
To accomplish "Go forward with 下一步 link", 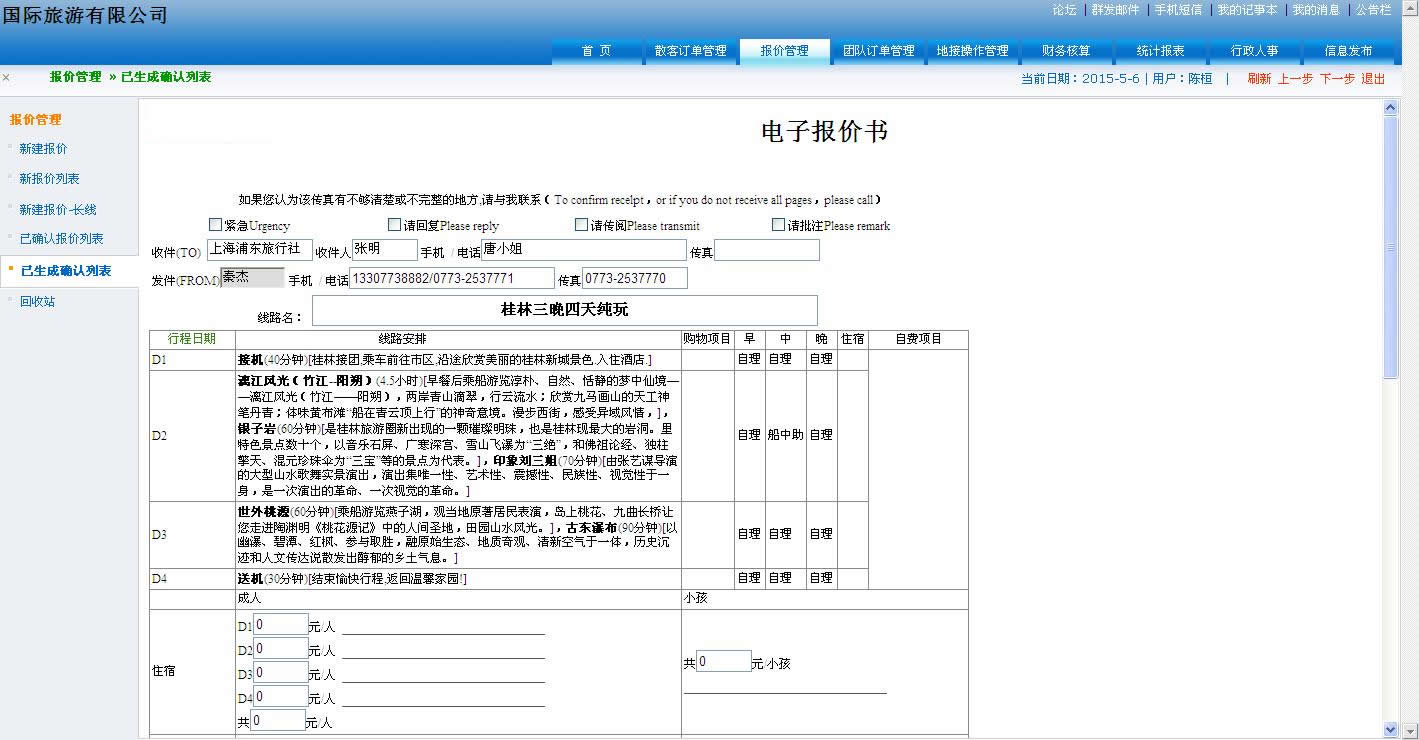I will click(x=1337, y=79).
